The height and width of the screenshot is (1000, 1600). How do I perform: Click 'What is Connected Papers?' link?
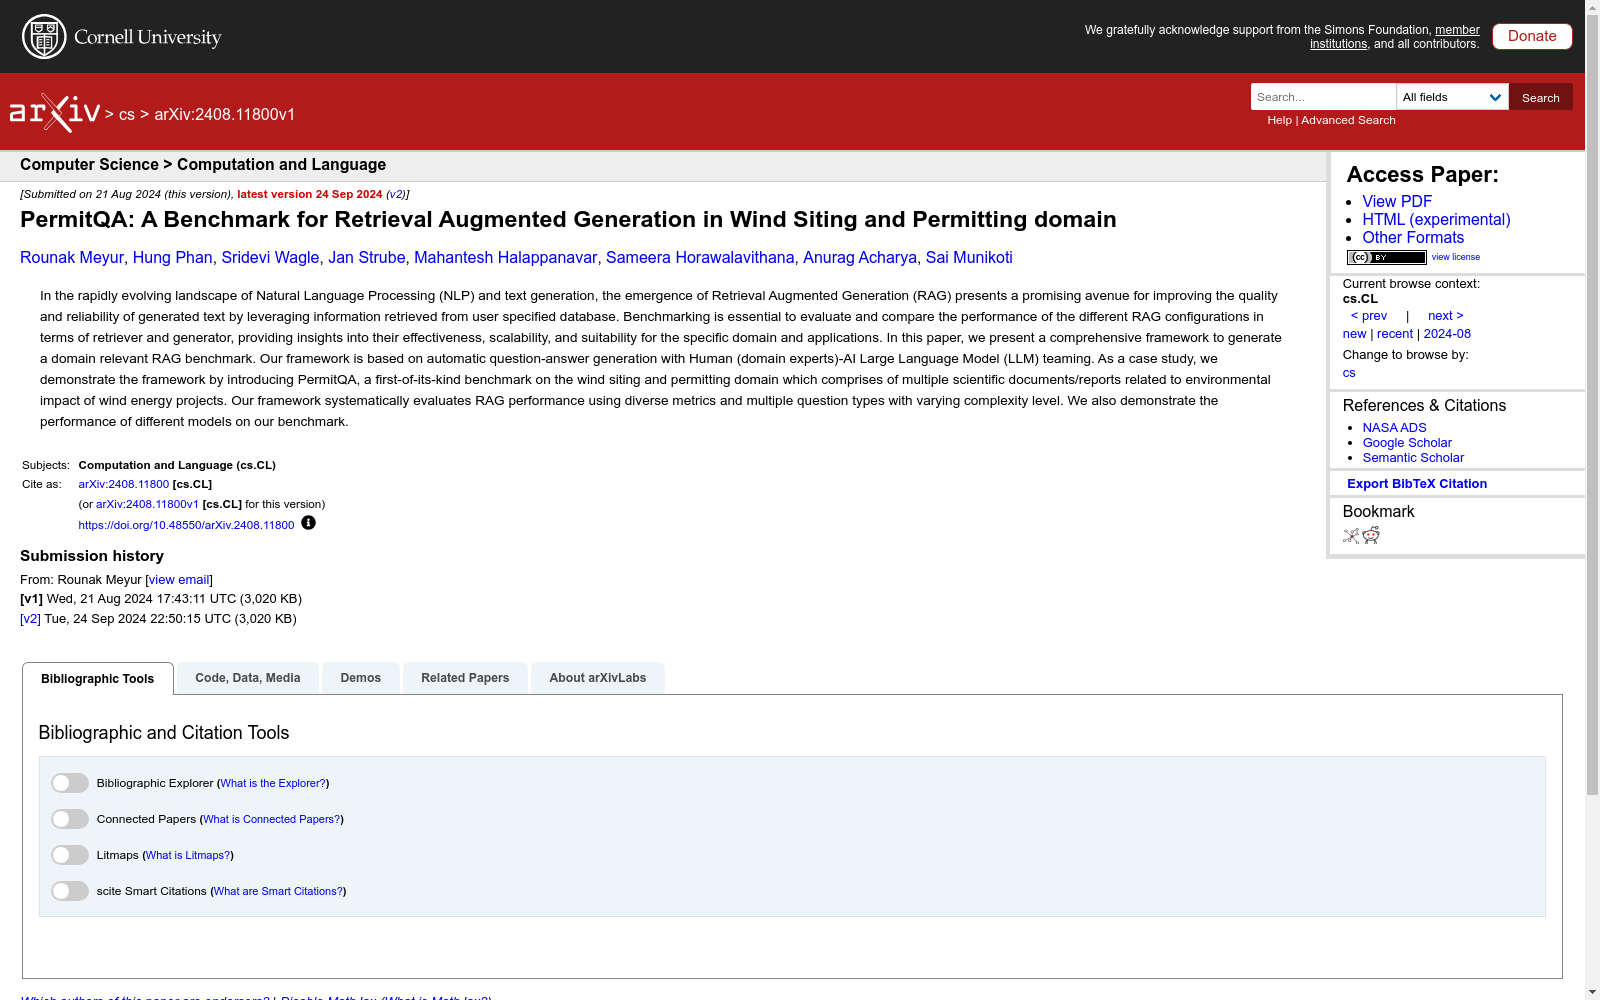[272, 820]
